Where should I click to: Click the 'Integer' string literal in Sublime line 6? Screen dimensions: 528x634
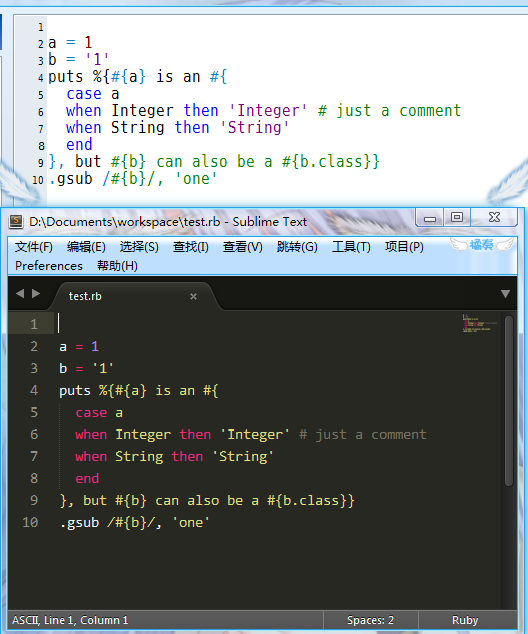coord(255,435)
